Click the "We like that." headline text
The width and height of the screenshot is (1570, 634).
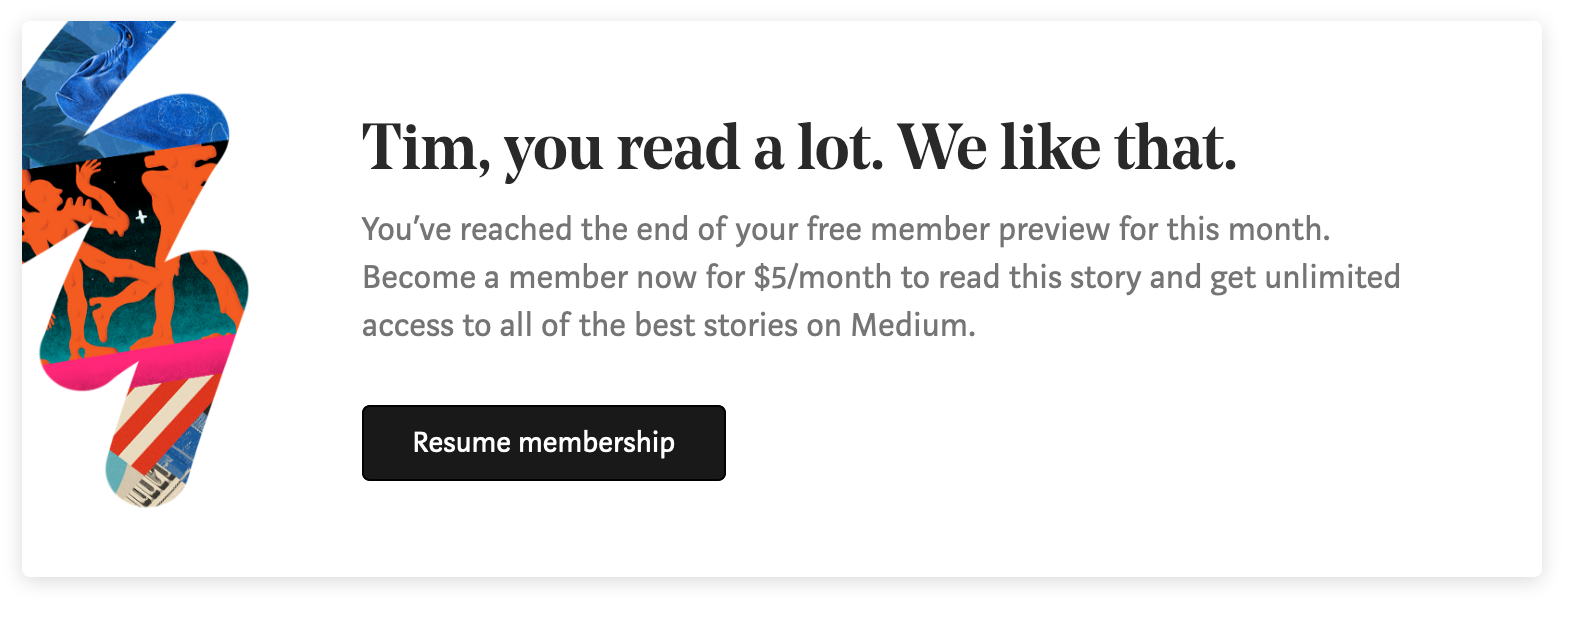pyautogui.click(x=1067, y=148)
